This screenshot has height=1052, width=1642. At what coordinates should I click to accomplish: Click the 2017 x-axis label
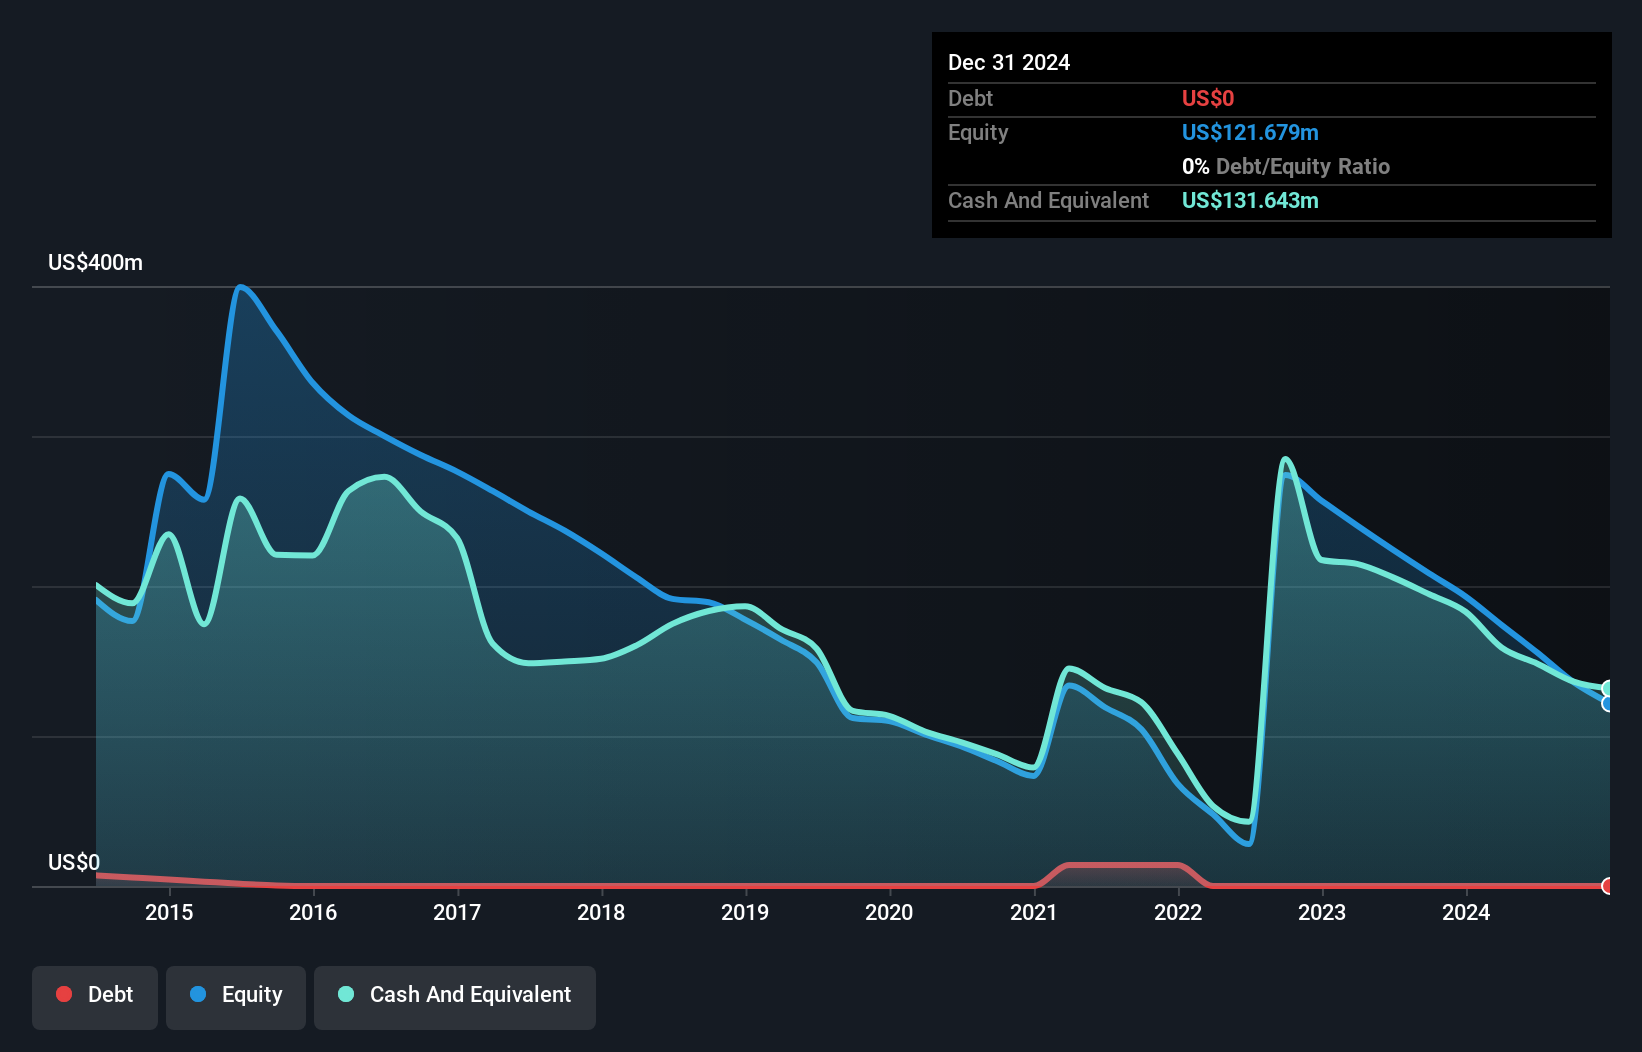[457, 912]
